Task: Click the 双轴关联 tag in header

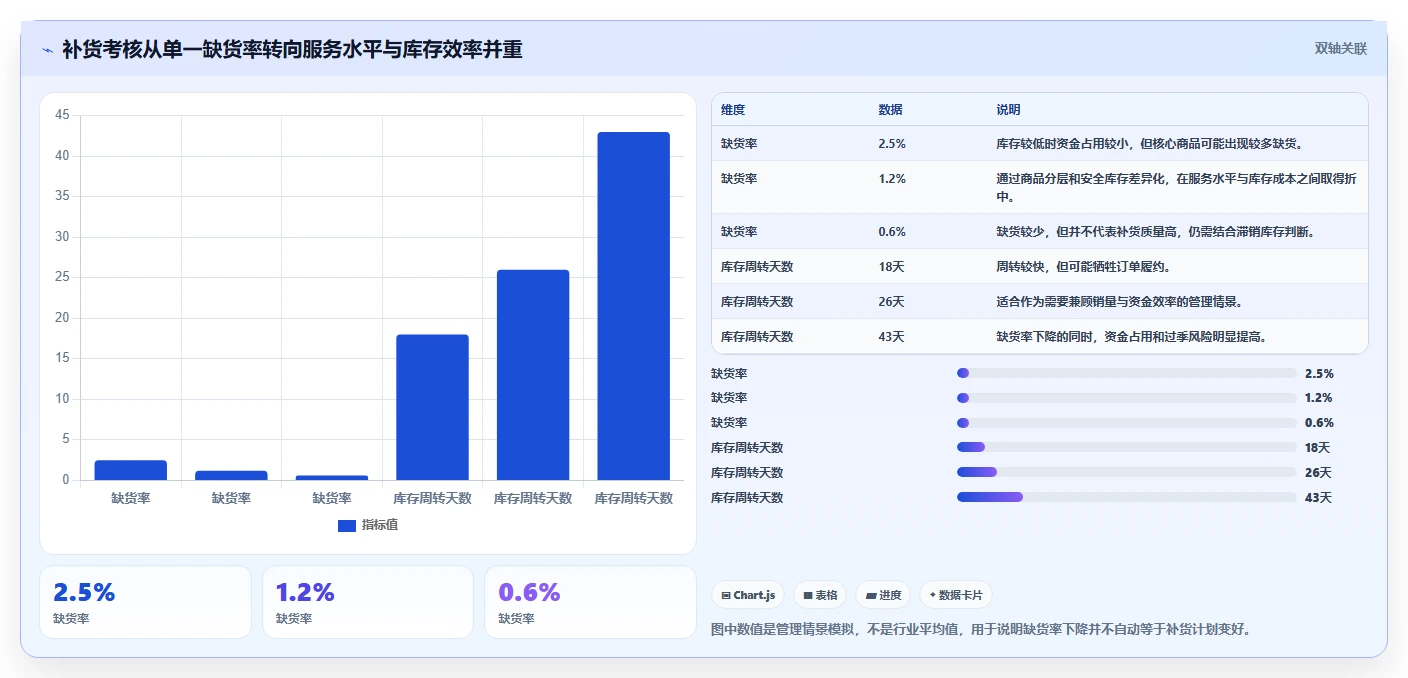Action: click(1340, 48)
